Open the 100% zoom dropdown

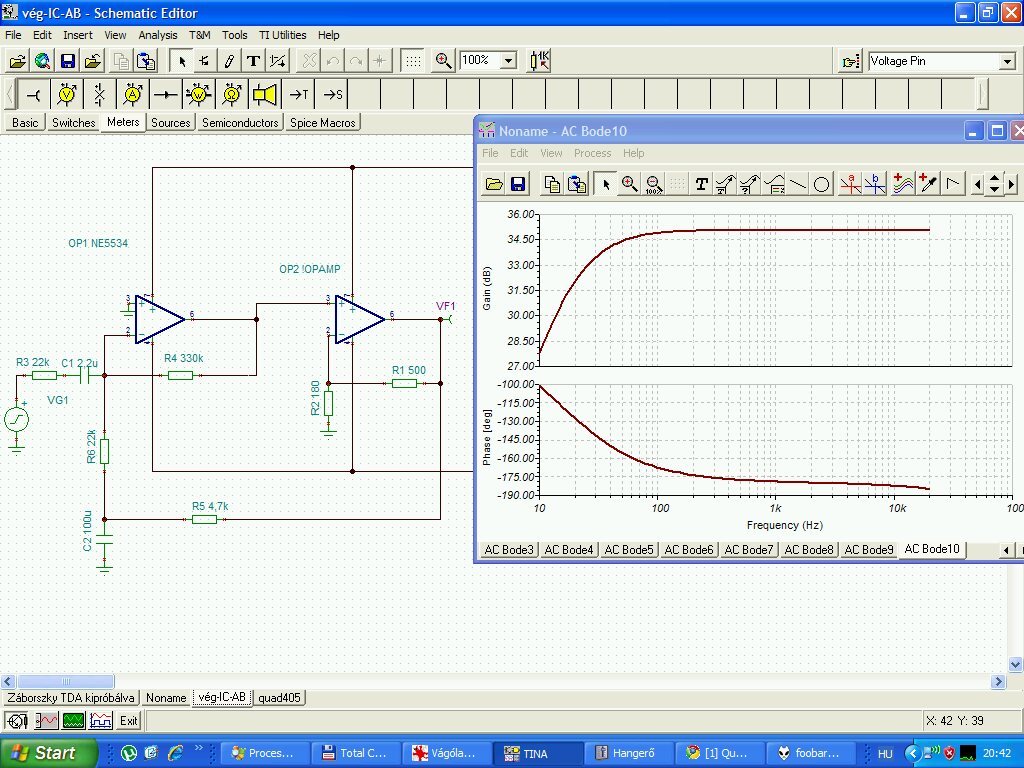508,61
